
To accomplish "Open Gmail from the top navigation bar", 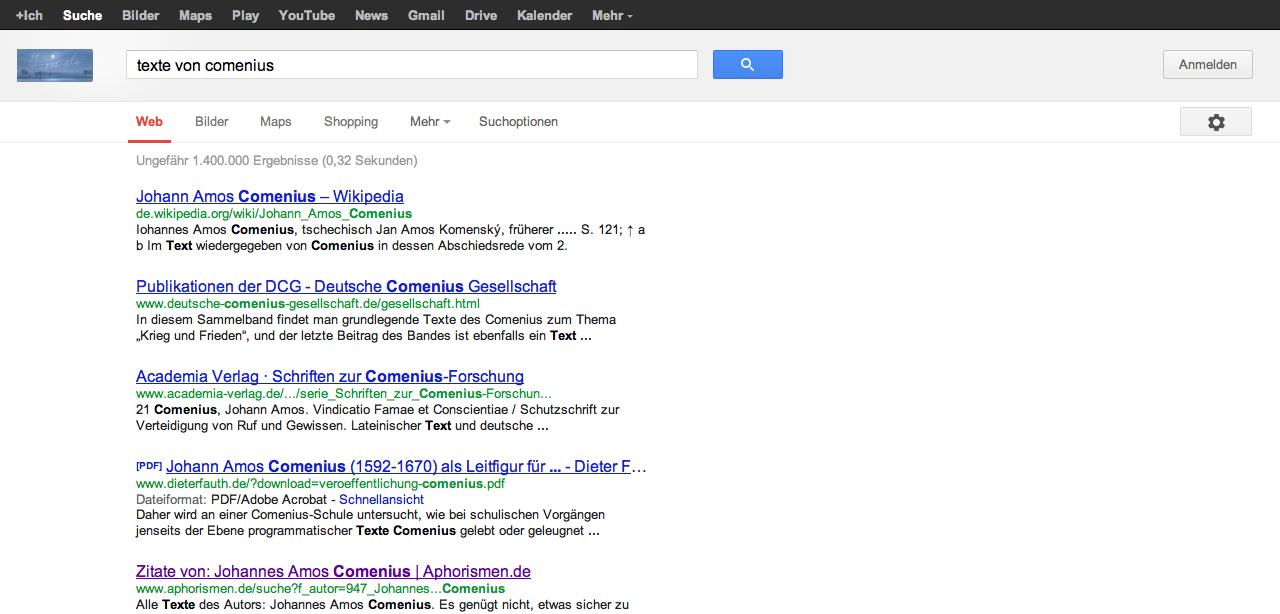I will pos(426,15).
